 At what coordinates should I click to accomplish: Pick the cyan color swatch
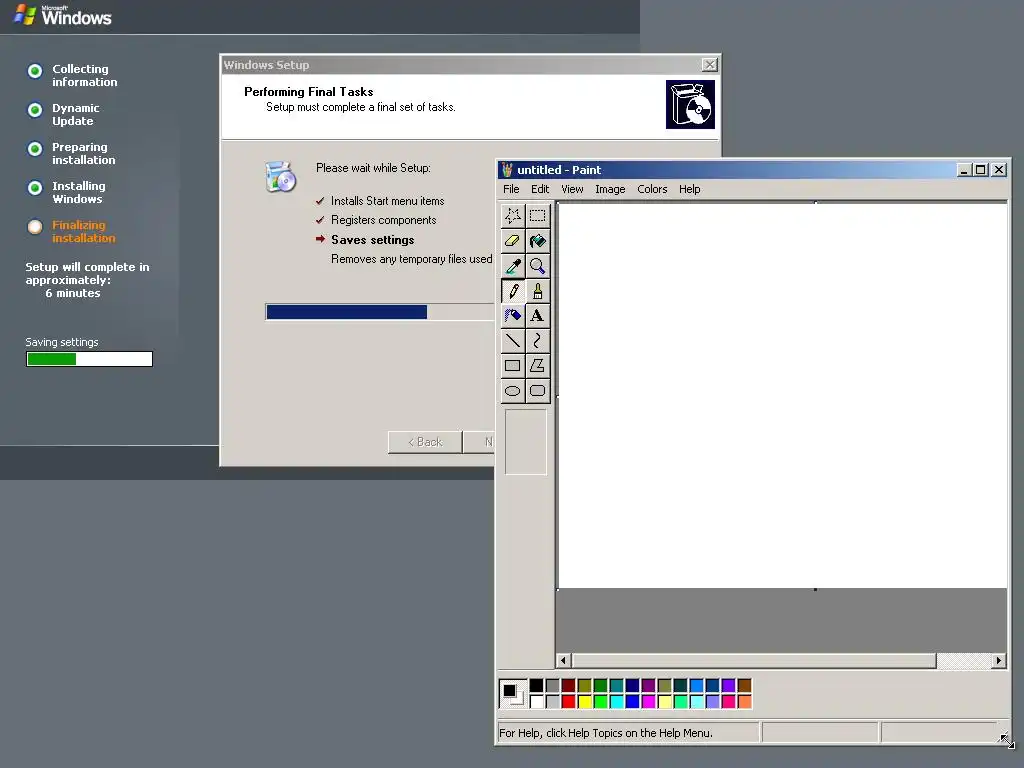[616, 701]
